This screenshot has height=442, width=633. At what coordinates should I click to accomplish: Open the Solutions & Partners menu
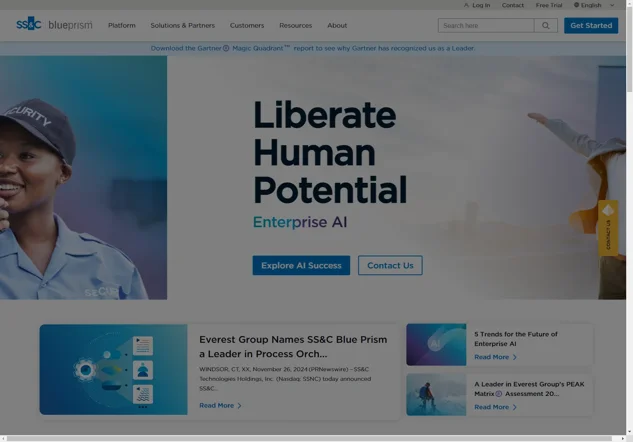pos(182,25)
